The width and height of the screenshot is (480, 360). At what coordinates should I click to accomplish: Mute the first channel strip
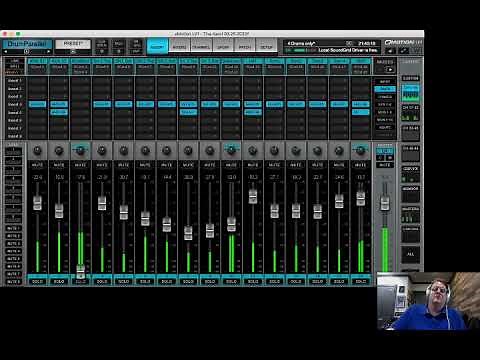(x=37, y=165)
